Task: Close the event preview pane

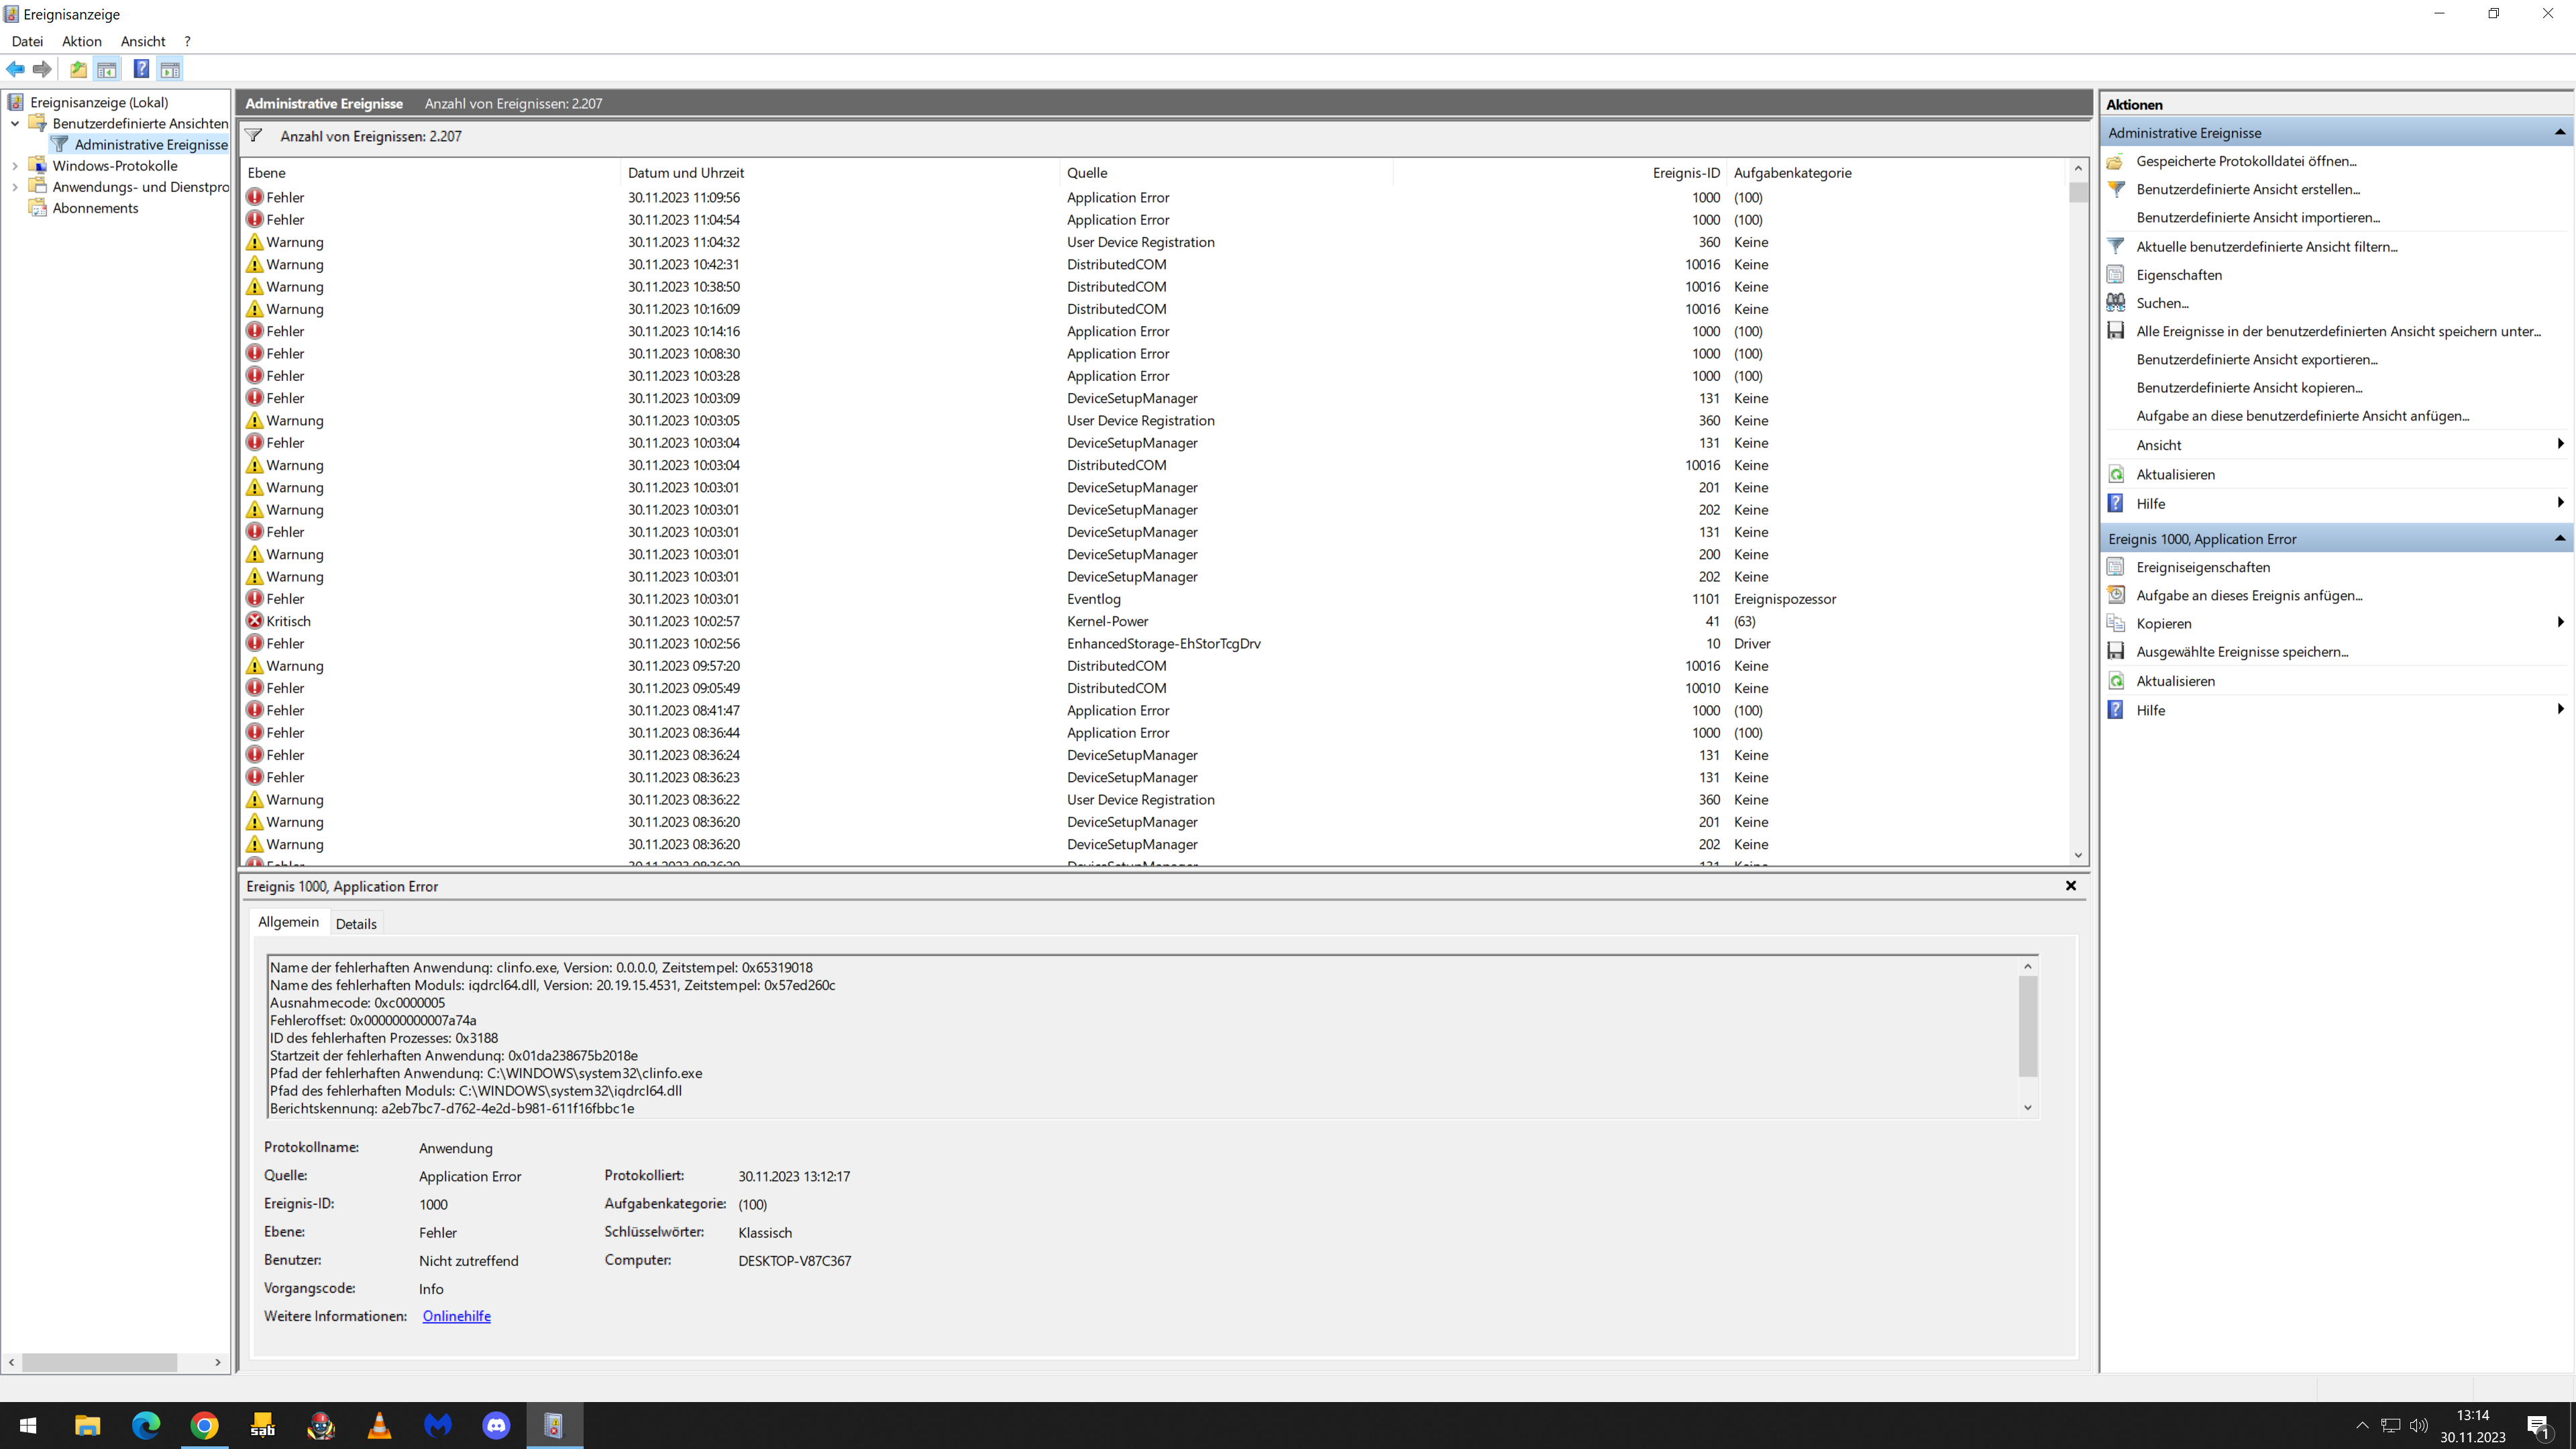Action: [x=2070, y=886]
